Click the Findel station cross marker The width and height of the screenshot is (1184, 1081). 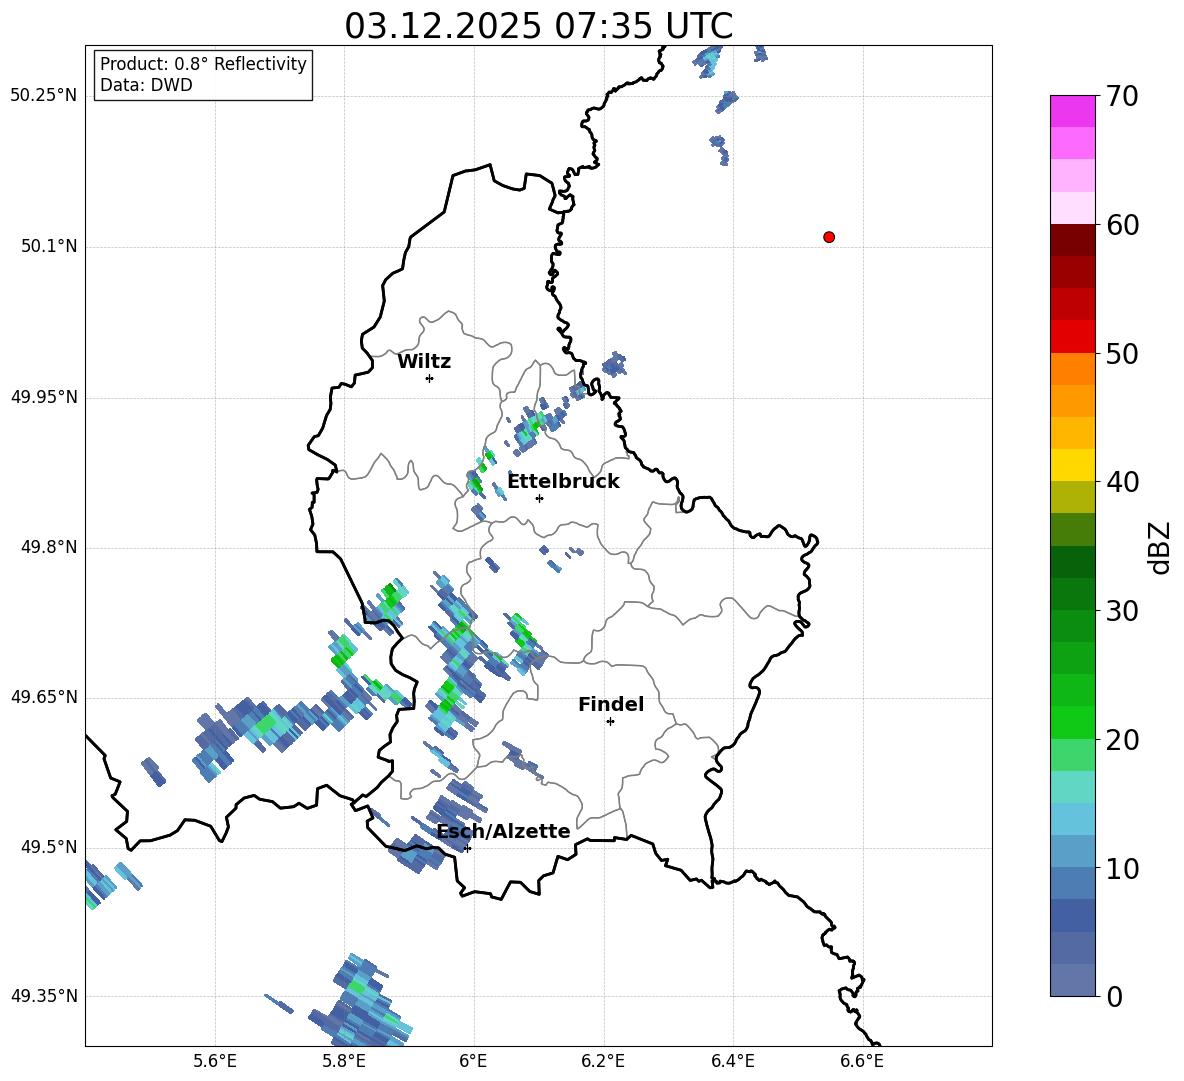610,722
